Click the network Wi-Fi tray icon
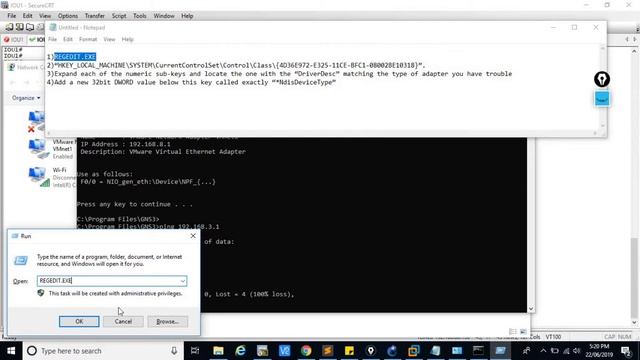This screenshot has height=360, width=640. pyautogui.click(x=566, y=351)
